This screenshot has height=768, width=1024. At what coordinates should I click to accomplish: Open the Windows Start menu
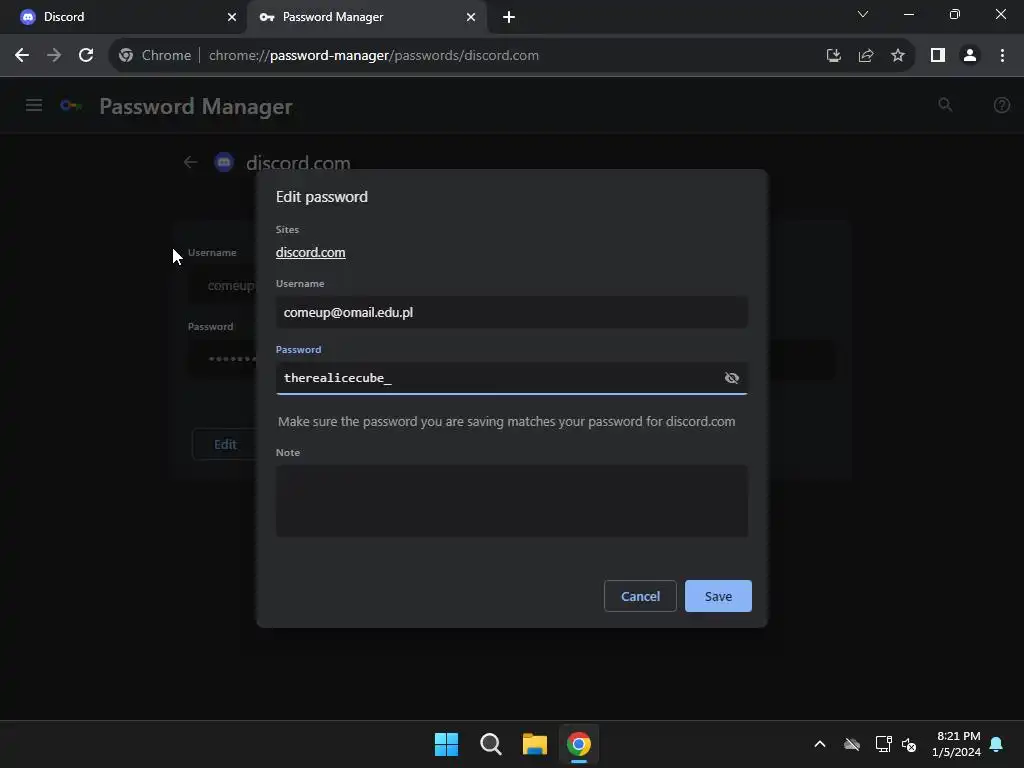pyautogui.click(x=447, y=744)
